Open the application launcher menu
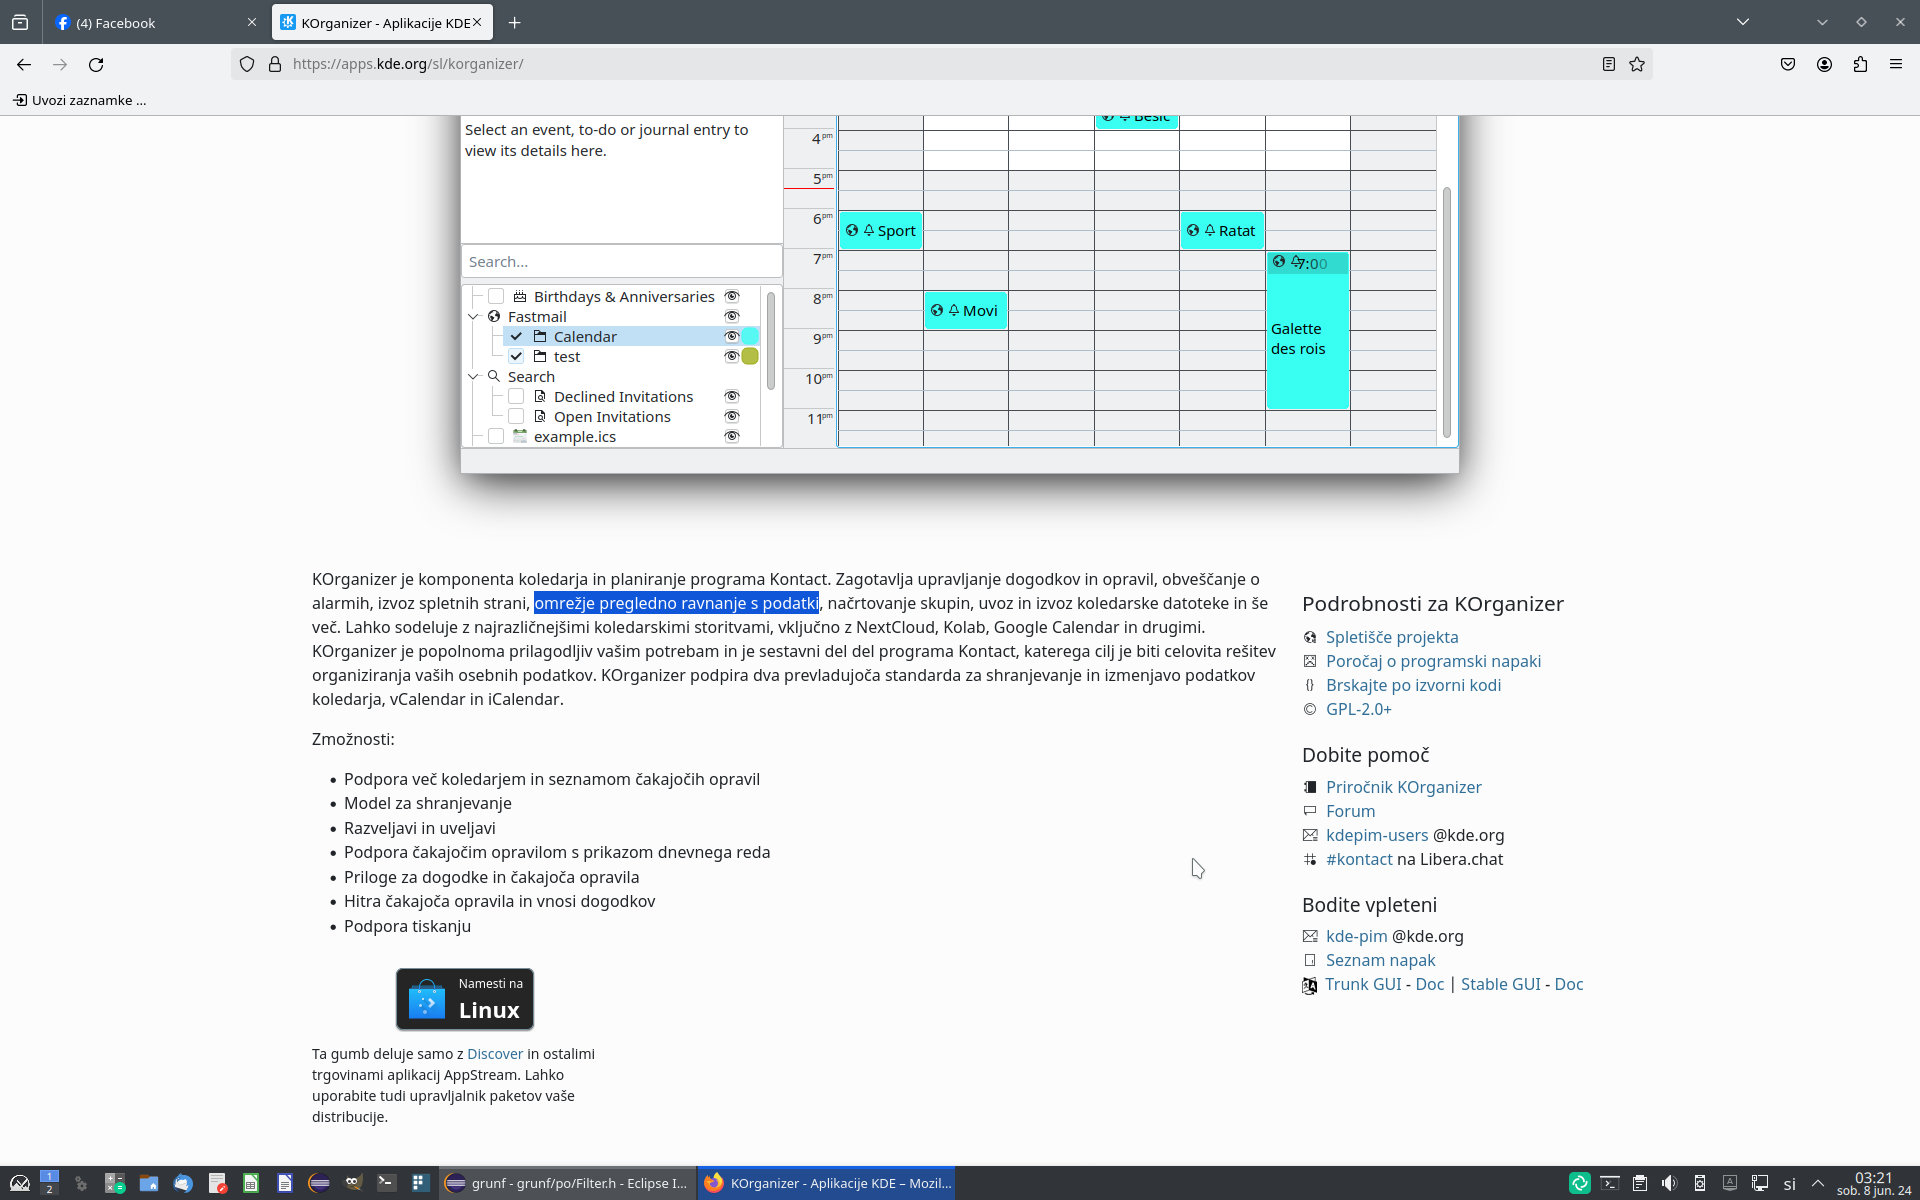The image size is (1920, 1200). 19,1183
